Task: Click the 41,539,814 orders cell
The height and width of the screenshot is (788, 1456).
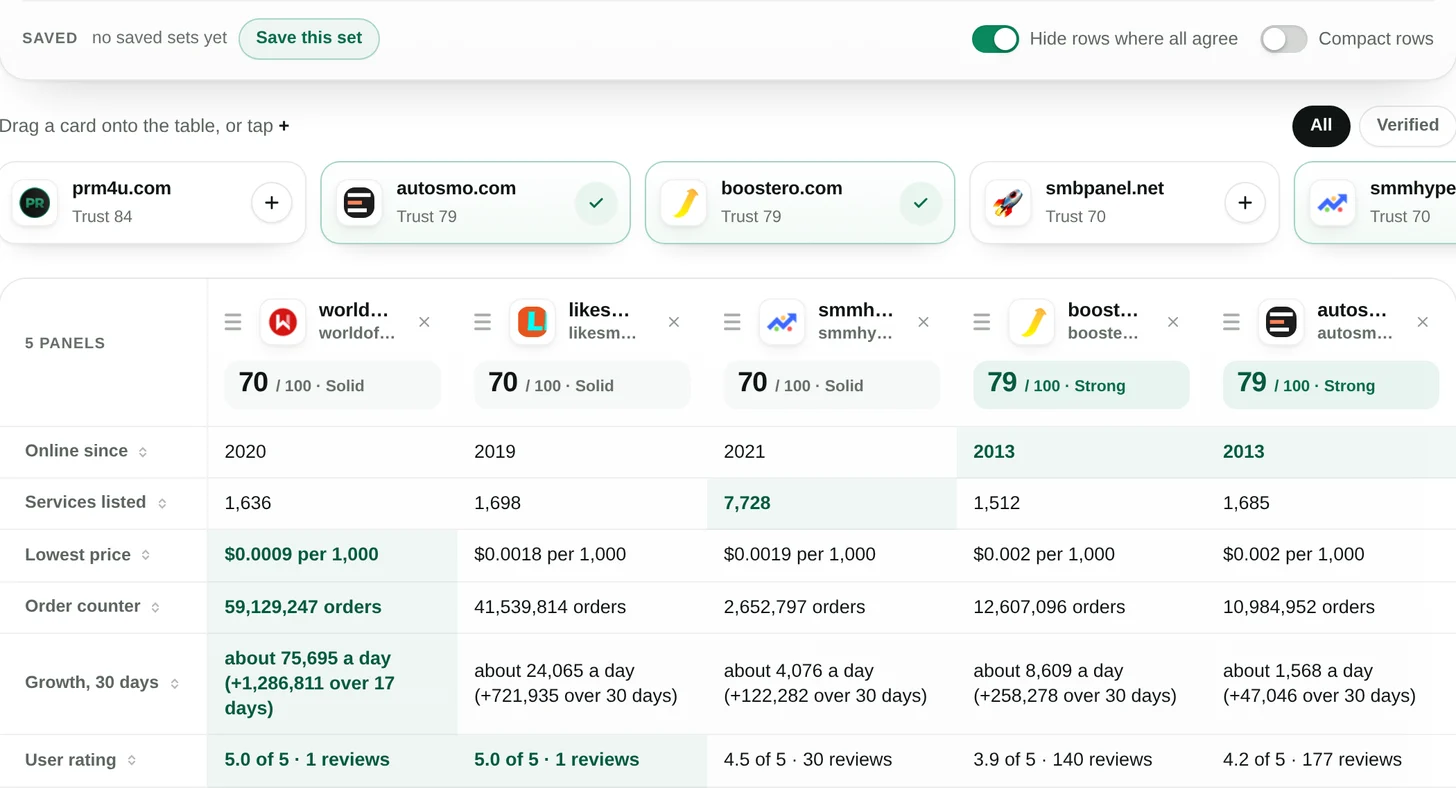Action: pyautogui.click(x=582, y=607)
